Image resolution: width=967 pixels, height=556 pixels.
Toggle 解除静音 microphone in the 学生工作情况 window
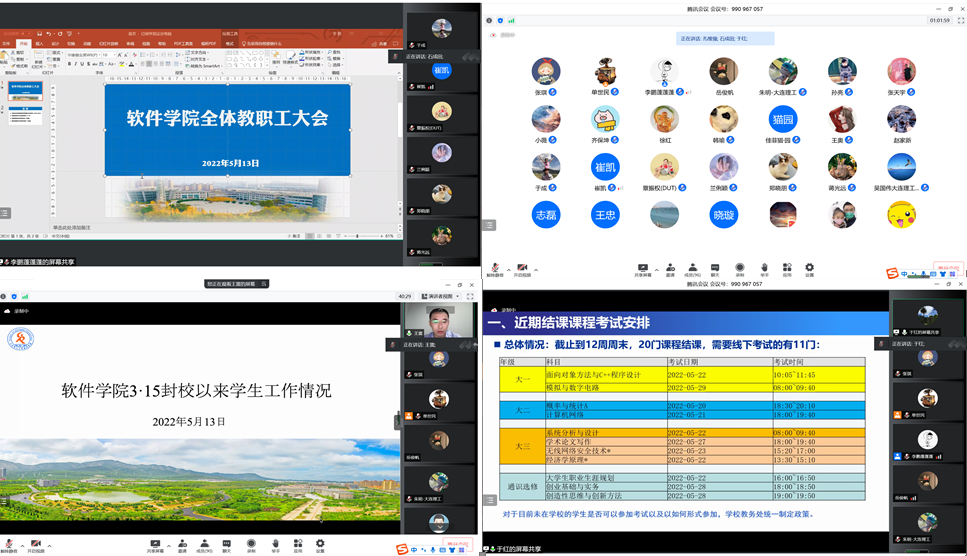pos(9,545)
